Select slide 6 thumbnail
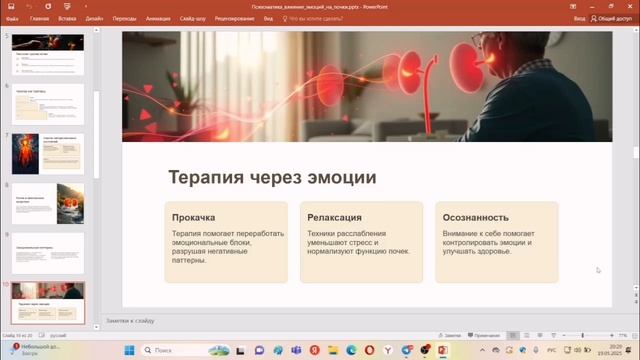The width and height of the screenshot is (640, 360). pos(48,104)
